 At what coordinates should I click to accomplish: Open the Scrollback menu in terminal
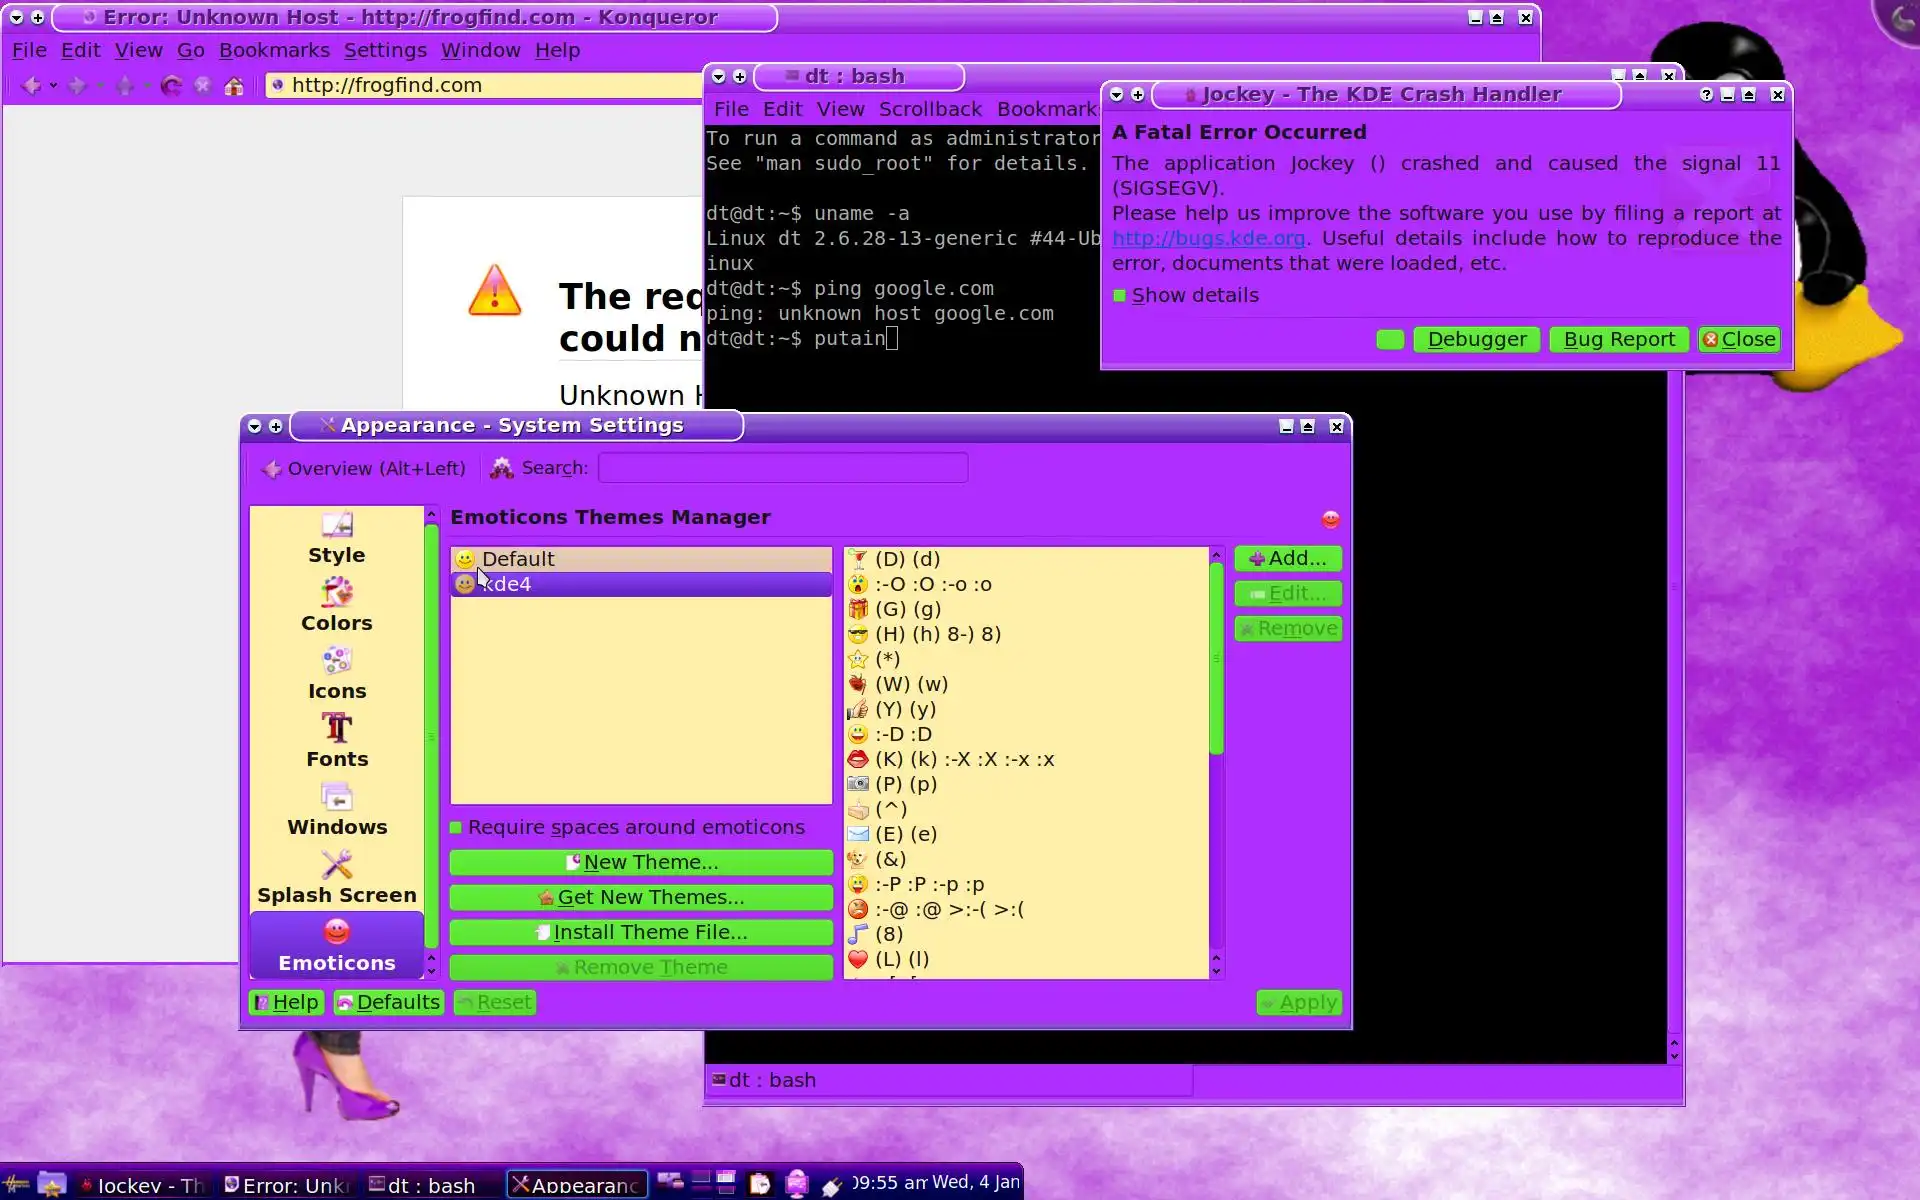[930, 109]
